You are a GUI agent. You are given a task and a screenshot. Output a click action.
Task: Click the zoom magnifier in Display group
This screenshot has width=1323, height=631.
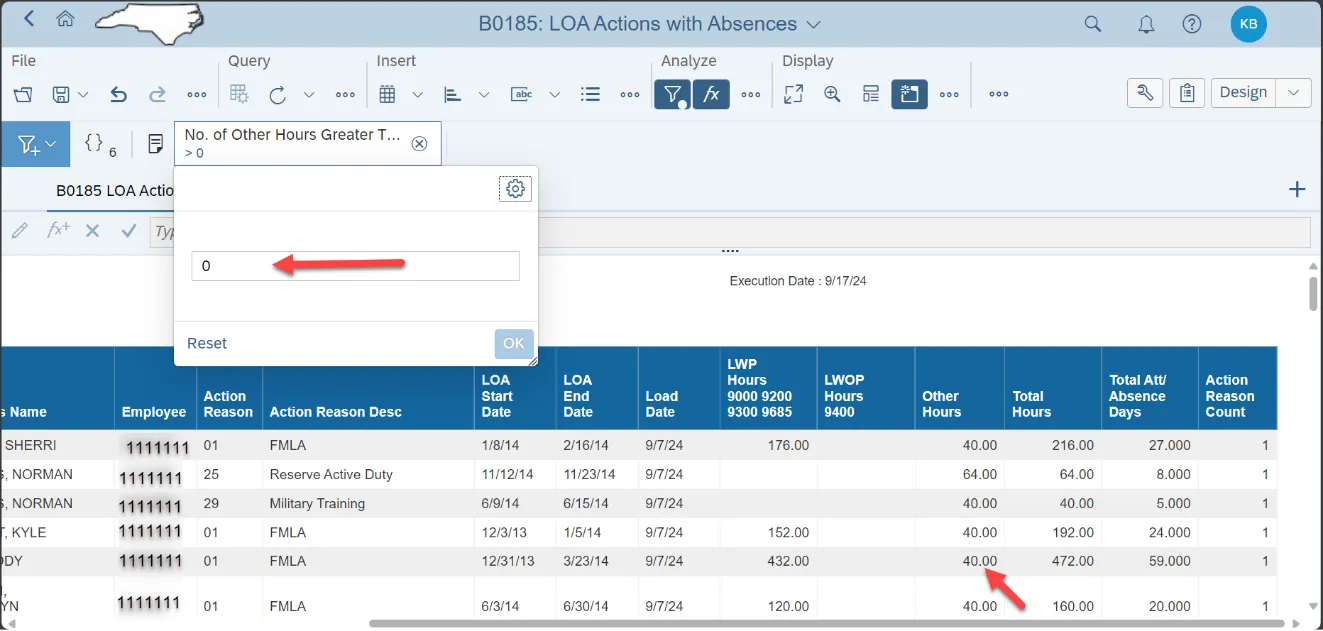(832, 94)
